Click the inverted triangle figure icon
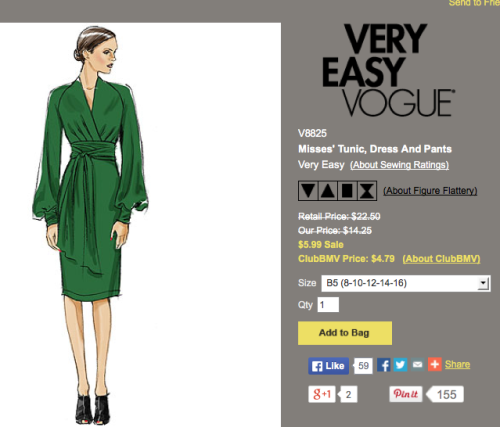Viewport: 500px width, 427px height. [x=308, y=191]
